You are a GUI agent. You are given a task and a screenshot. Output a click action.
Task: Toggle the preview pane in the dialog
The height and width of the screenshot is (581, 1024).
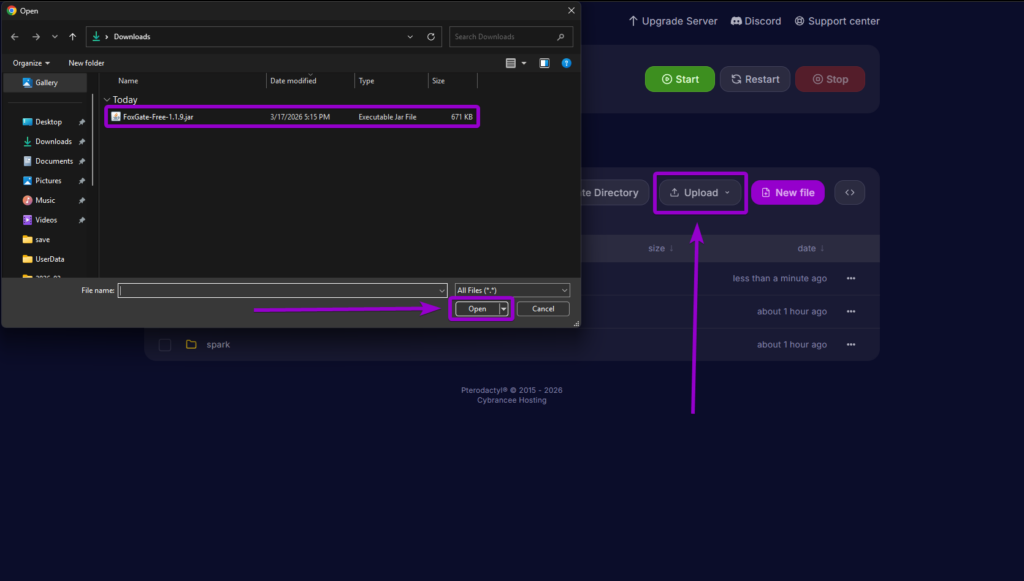544,62
